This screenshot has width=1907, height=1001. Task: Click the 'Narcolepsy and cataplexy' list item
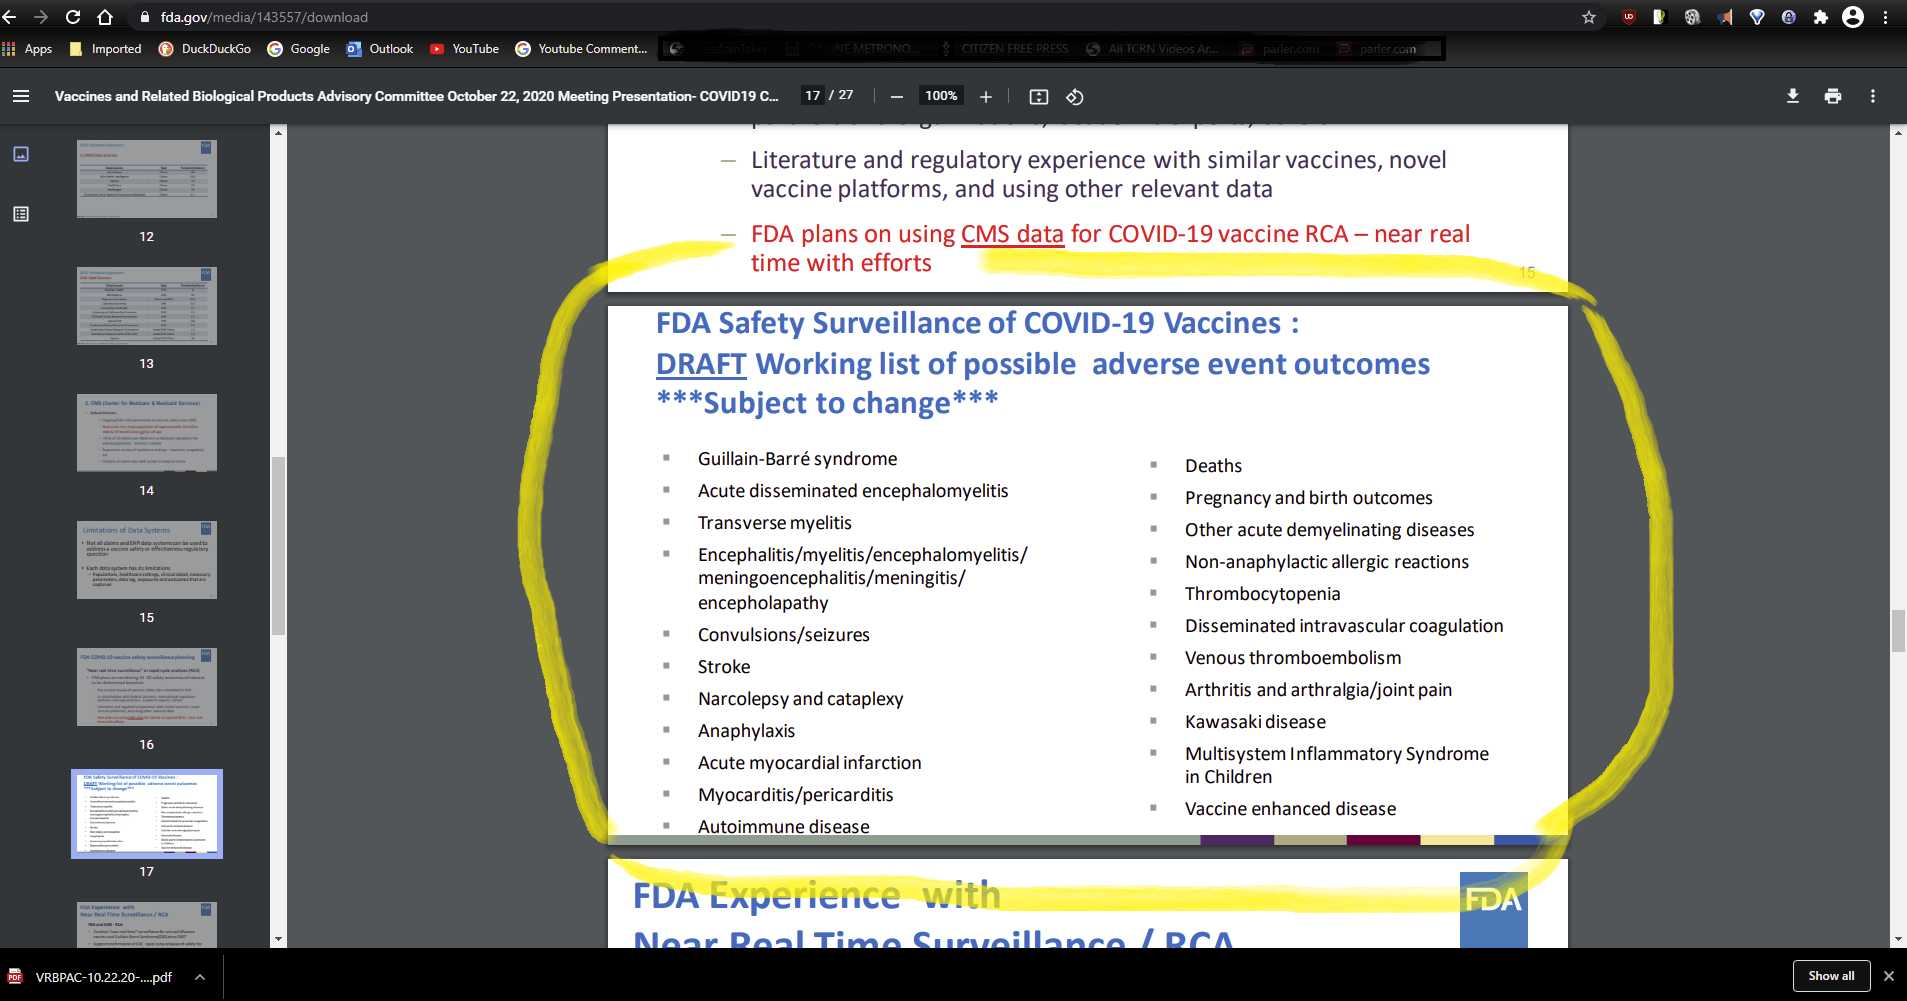pyautogui.click(x=800, y=699)
